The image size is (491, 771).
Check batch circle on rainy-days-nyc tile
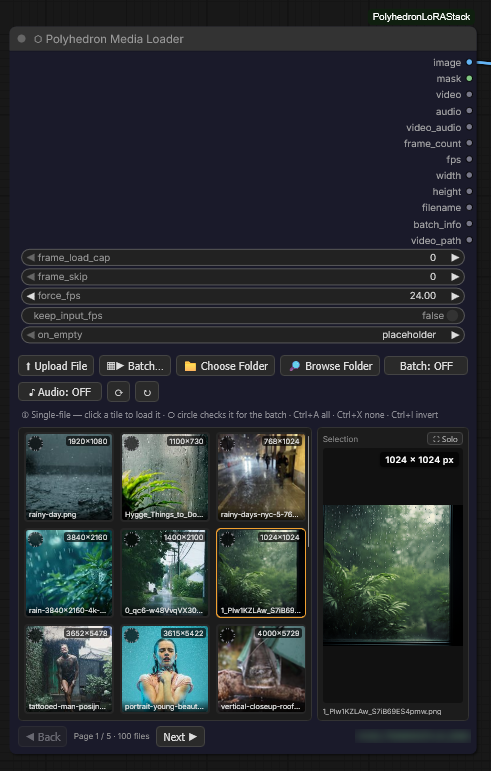click(227, 444)
